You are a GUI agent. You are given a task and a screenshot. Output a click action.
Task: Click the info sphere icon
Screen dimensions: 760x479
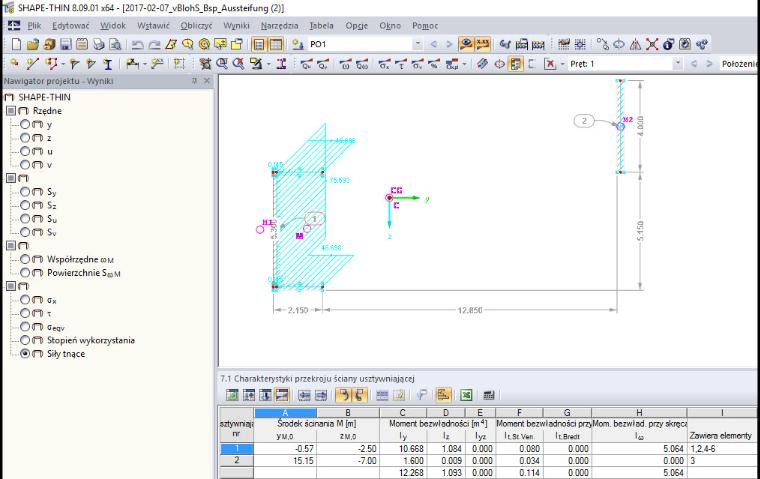668,44
